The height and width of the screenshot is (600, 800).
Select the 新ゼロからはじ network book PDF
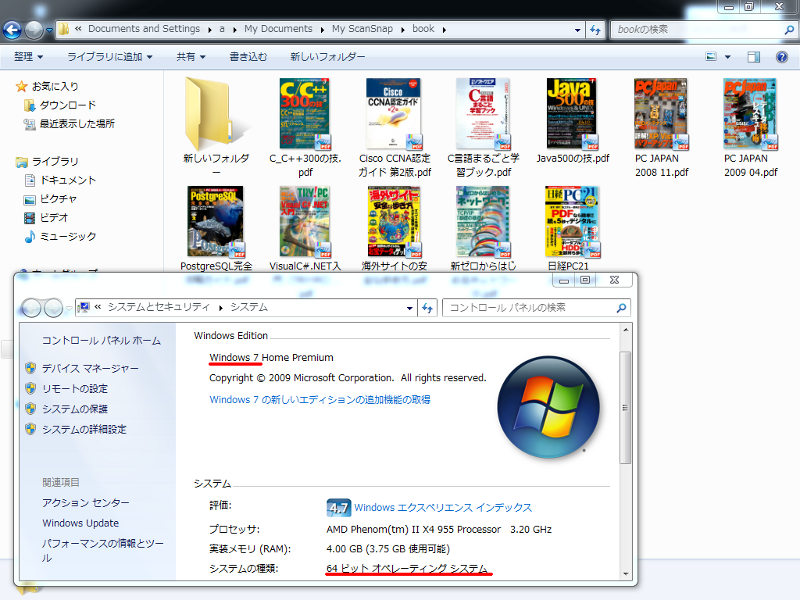click(x=483, y=221)
